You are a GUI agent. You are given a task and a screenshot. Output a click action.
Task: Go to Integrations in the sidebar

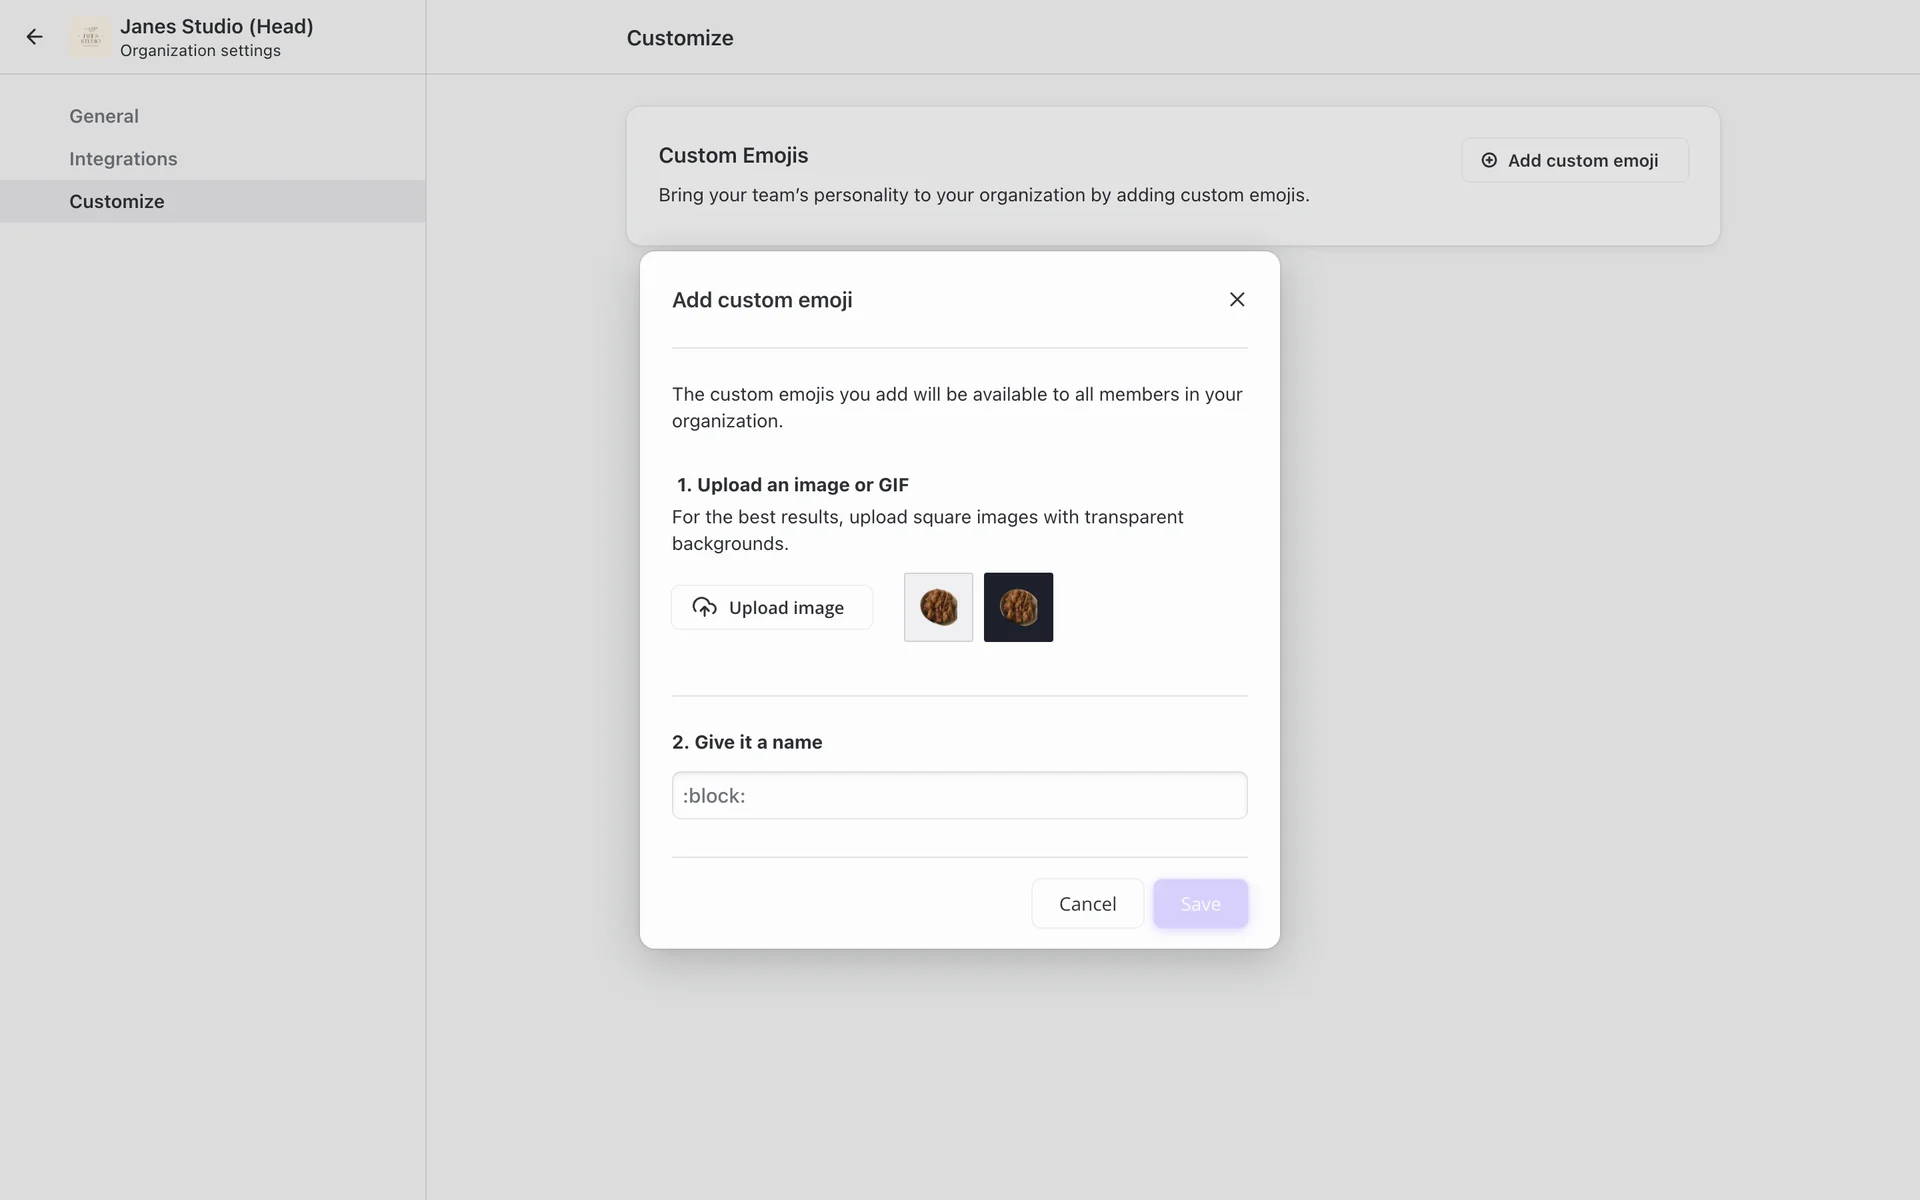123,159
